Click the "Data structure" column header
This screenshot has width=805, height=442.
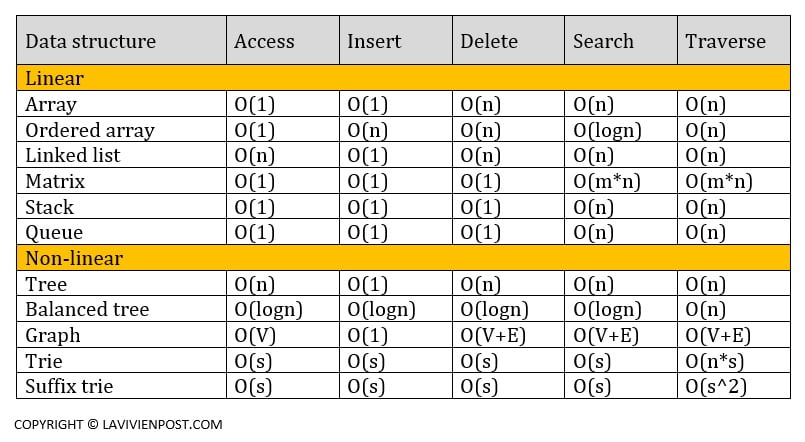click(90, 41)
